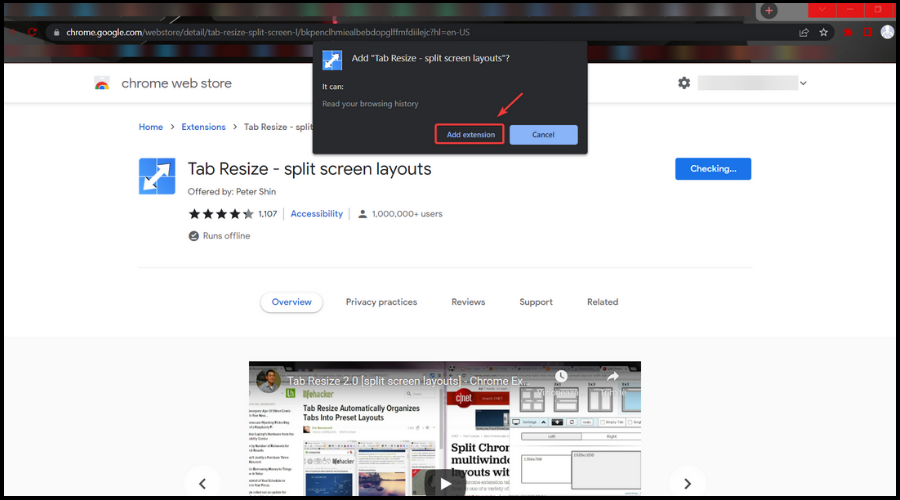Play the Tab Resize 2.0 video

[445, 484]
